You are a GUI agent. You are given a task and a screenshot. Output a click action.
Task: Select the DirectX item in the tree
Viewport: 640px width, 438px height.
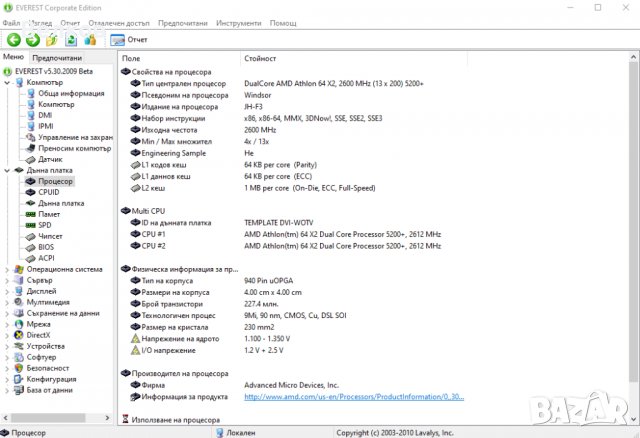40,335
